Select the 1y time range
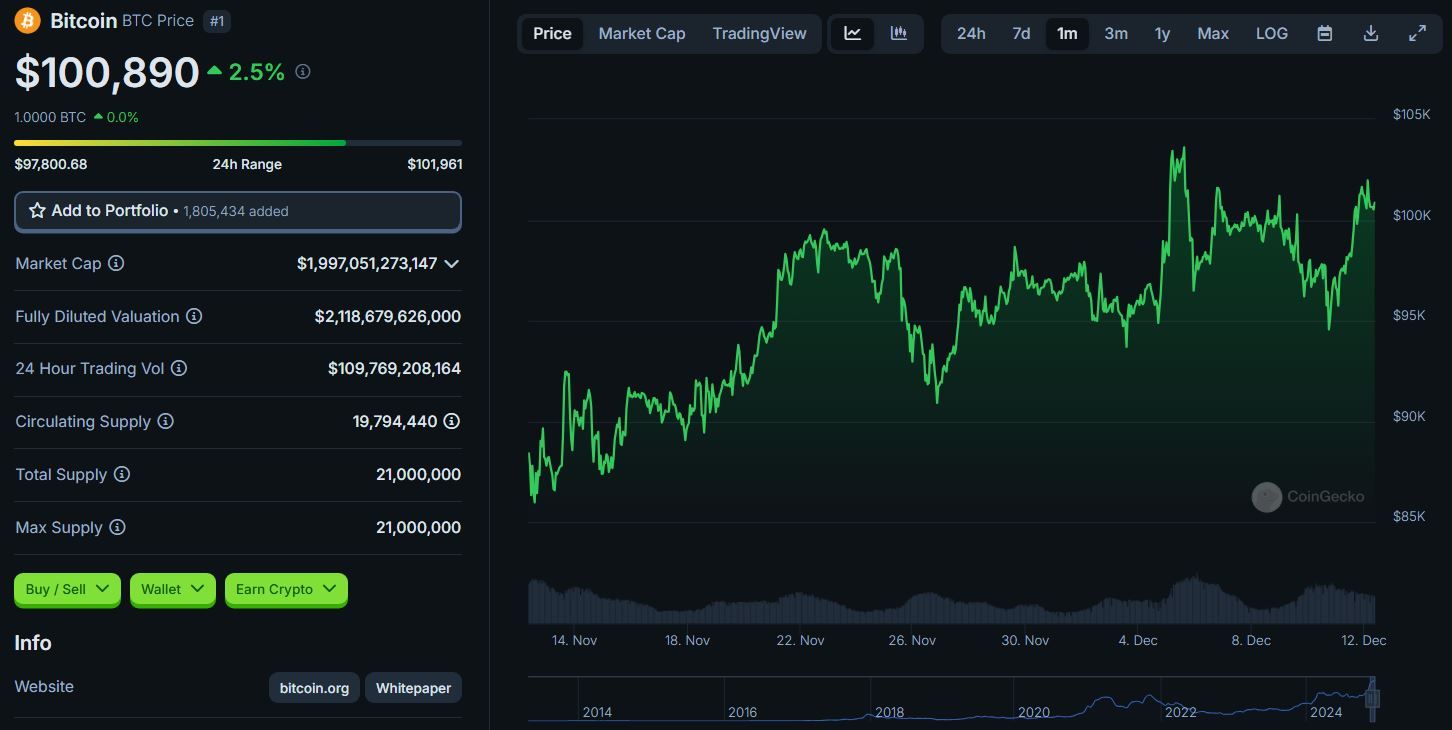Viewport: 1452px width, 730px height. 1162,33
